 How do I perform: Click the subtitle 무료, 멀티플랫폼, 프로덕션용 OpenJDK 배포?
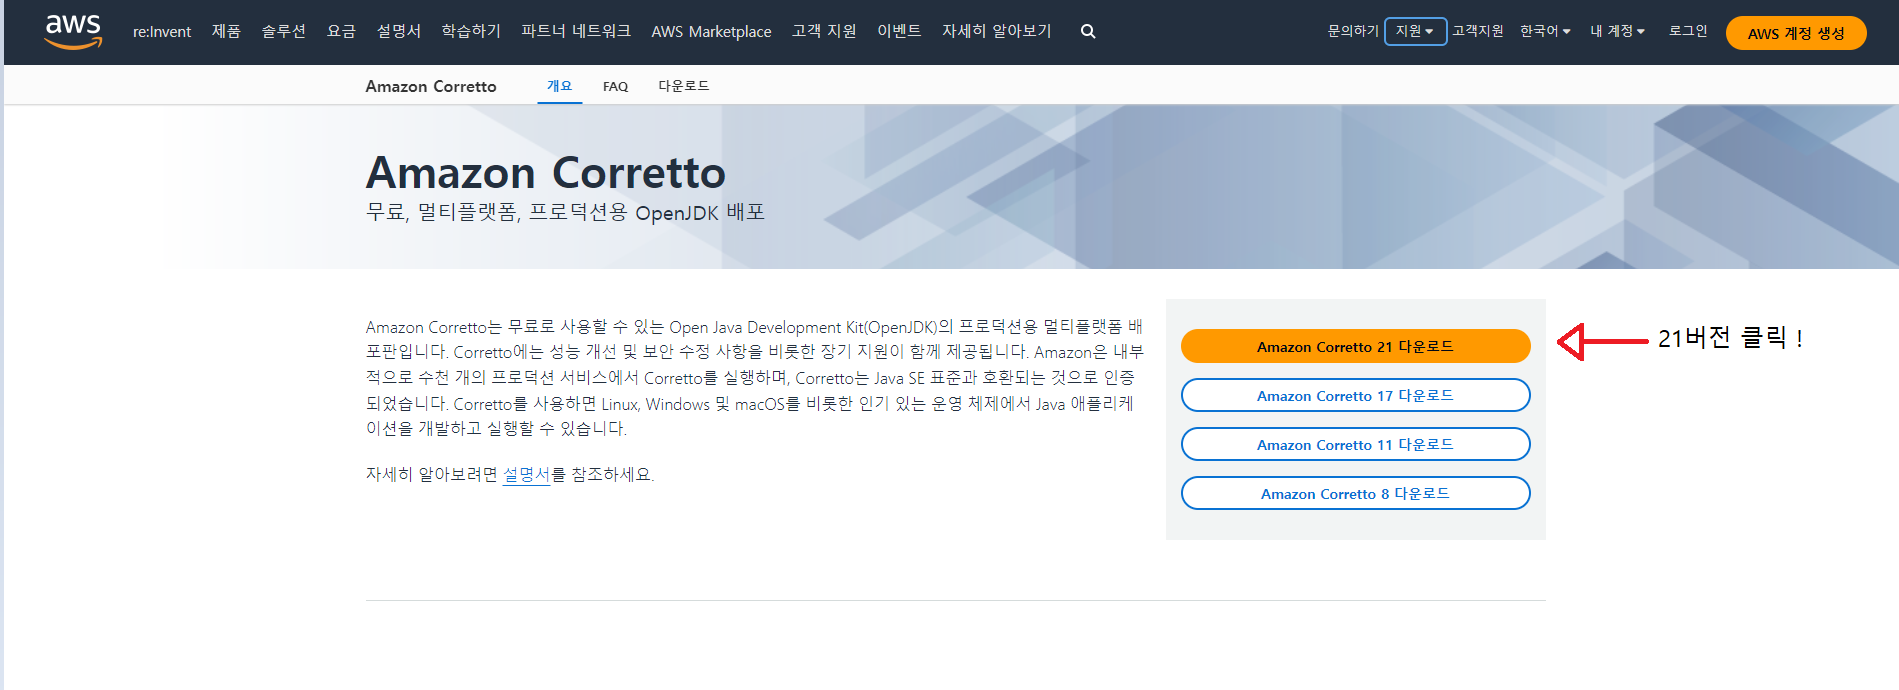pyautogui.click(x=565, y=212)
